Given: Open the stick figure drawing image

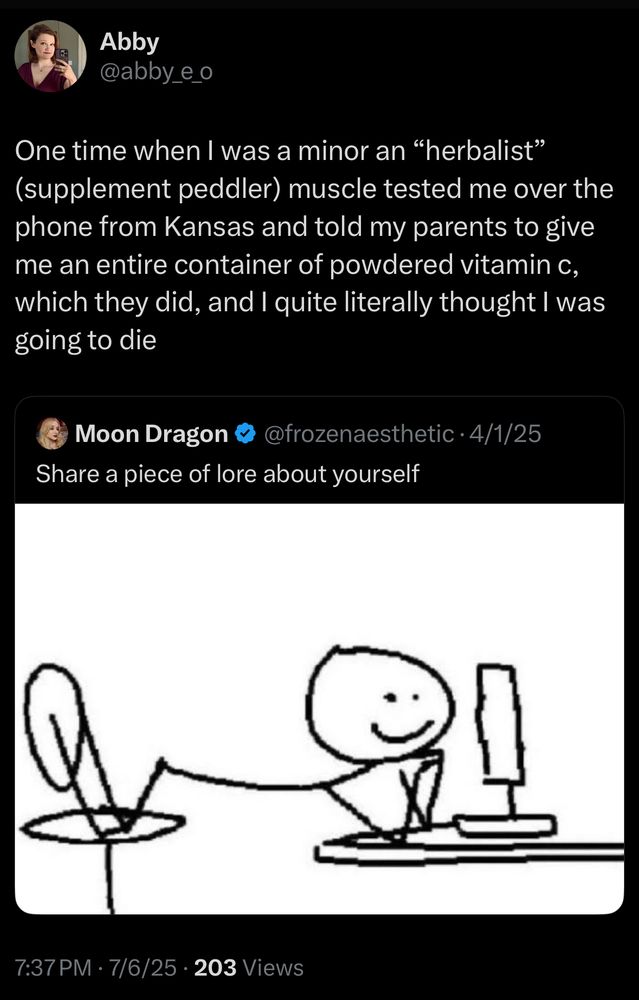Looking at the screenshot, I should 319,708.
